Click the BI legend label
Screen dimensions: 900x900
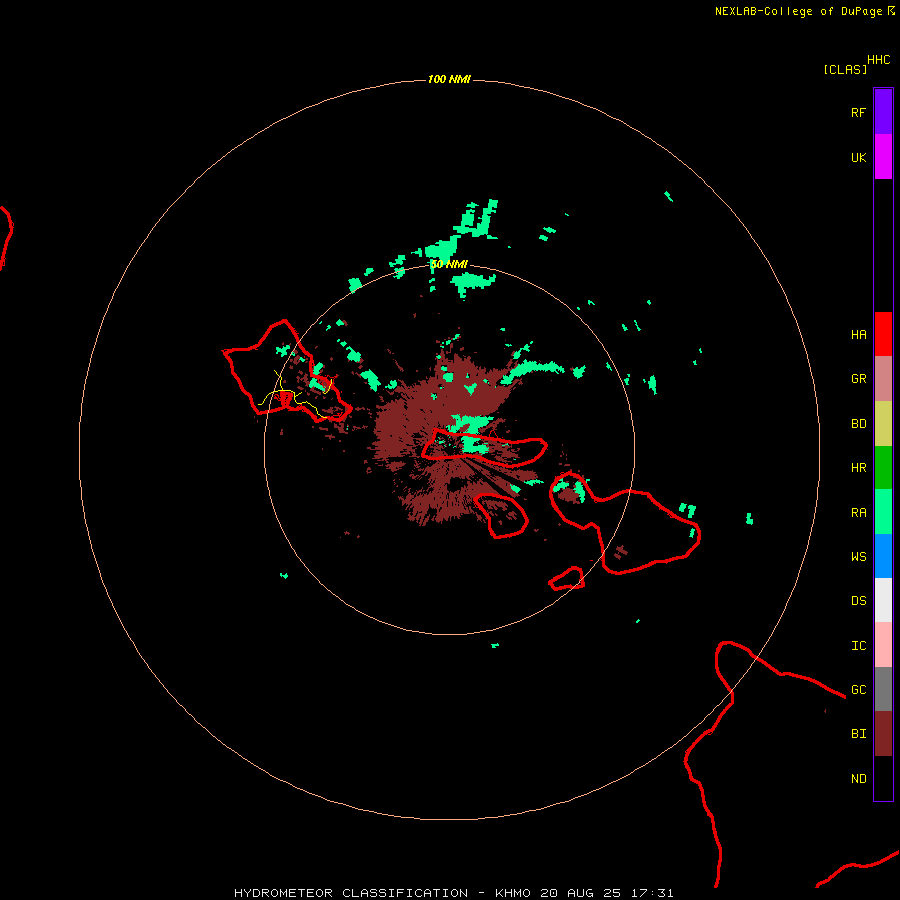coord(858,734)
